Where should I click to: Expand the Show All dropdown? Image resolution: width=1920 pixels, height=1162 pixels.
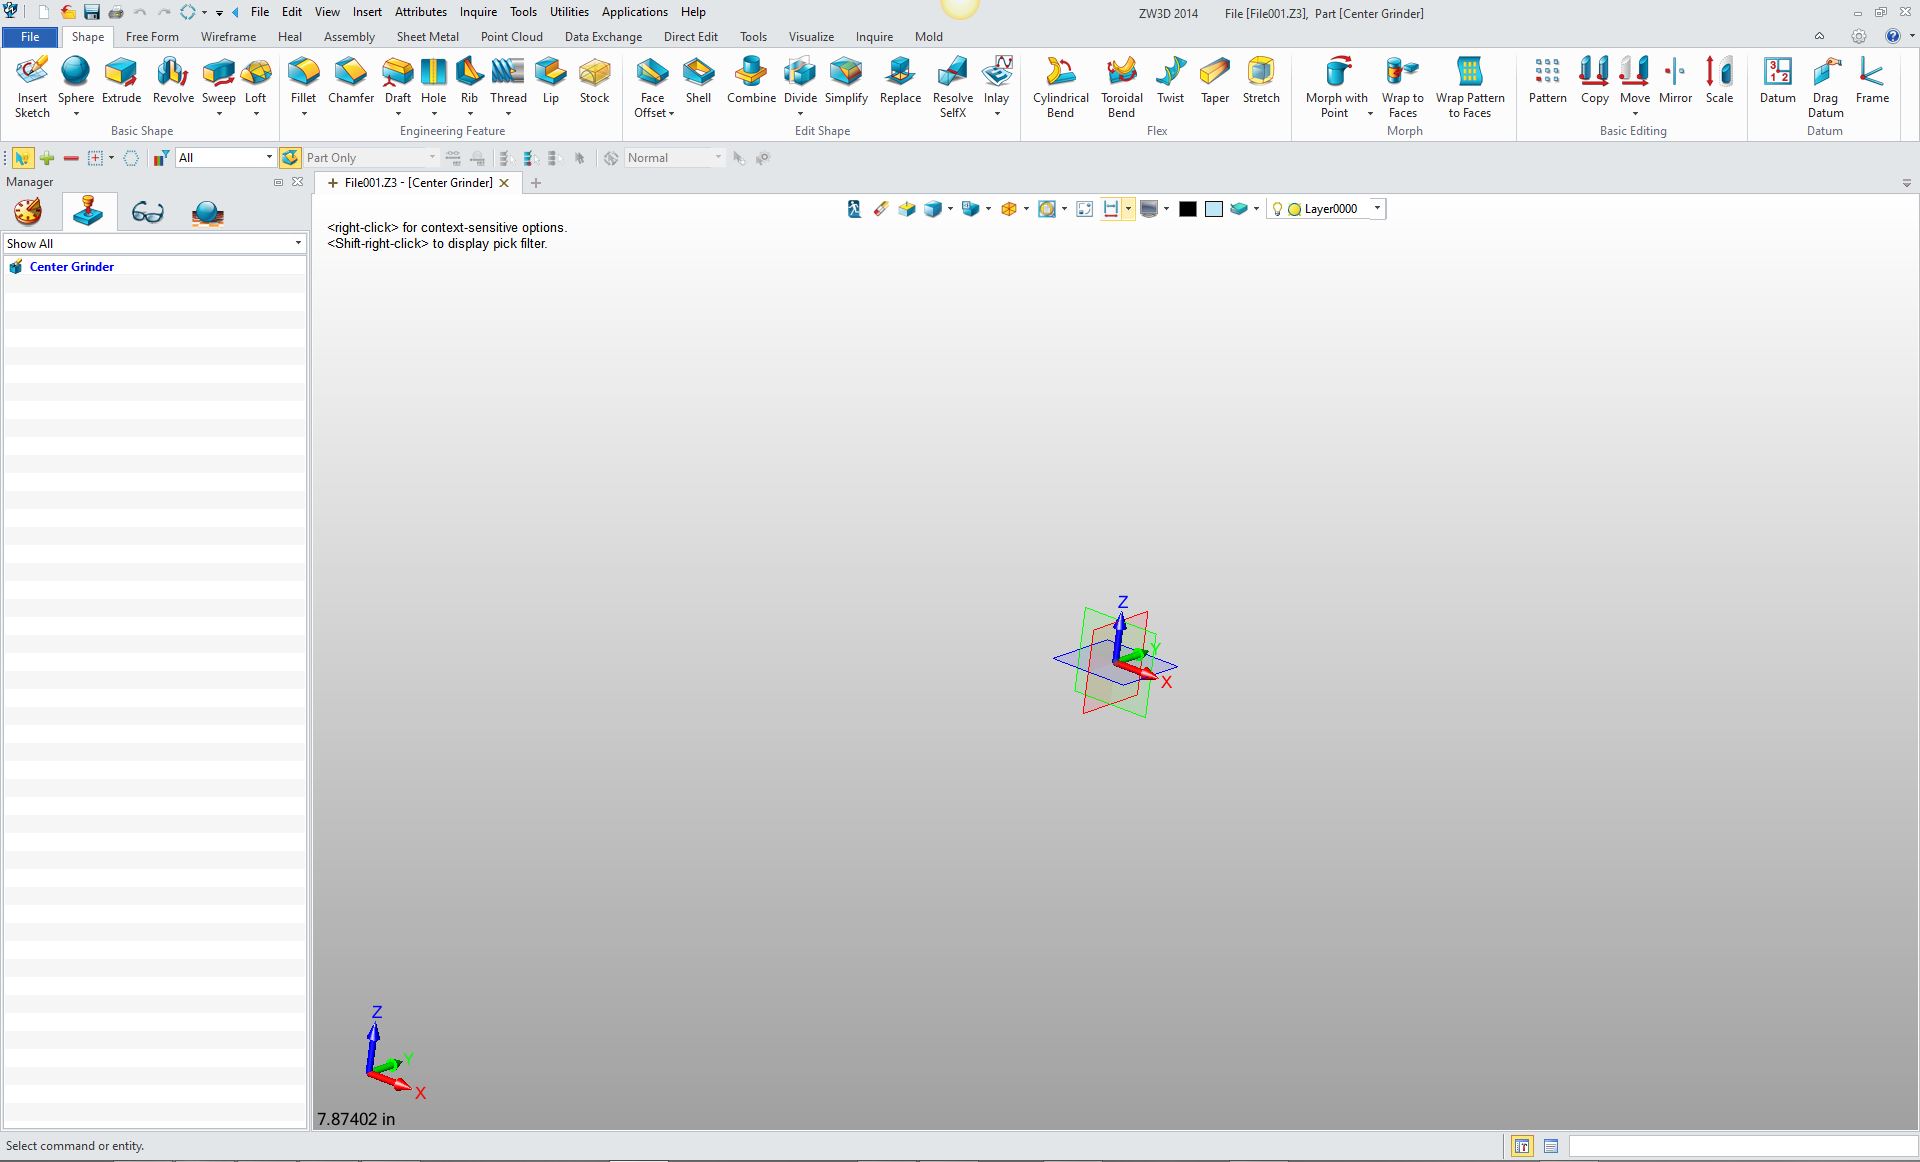click(x=297, y=244)
